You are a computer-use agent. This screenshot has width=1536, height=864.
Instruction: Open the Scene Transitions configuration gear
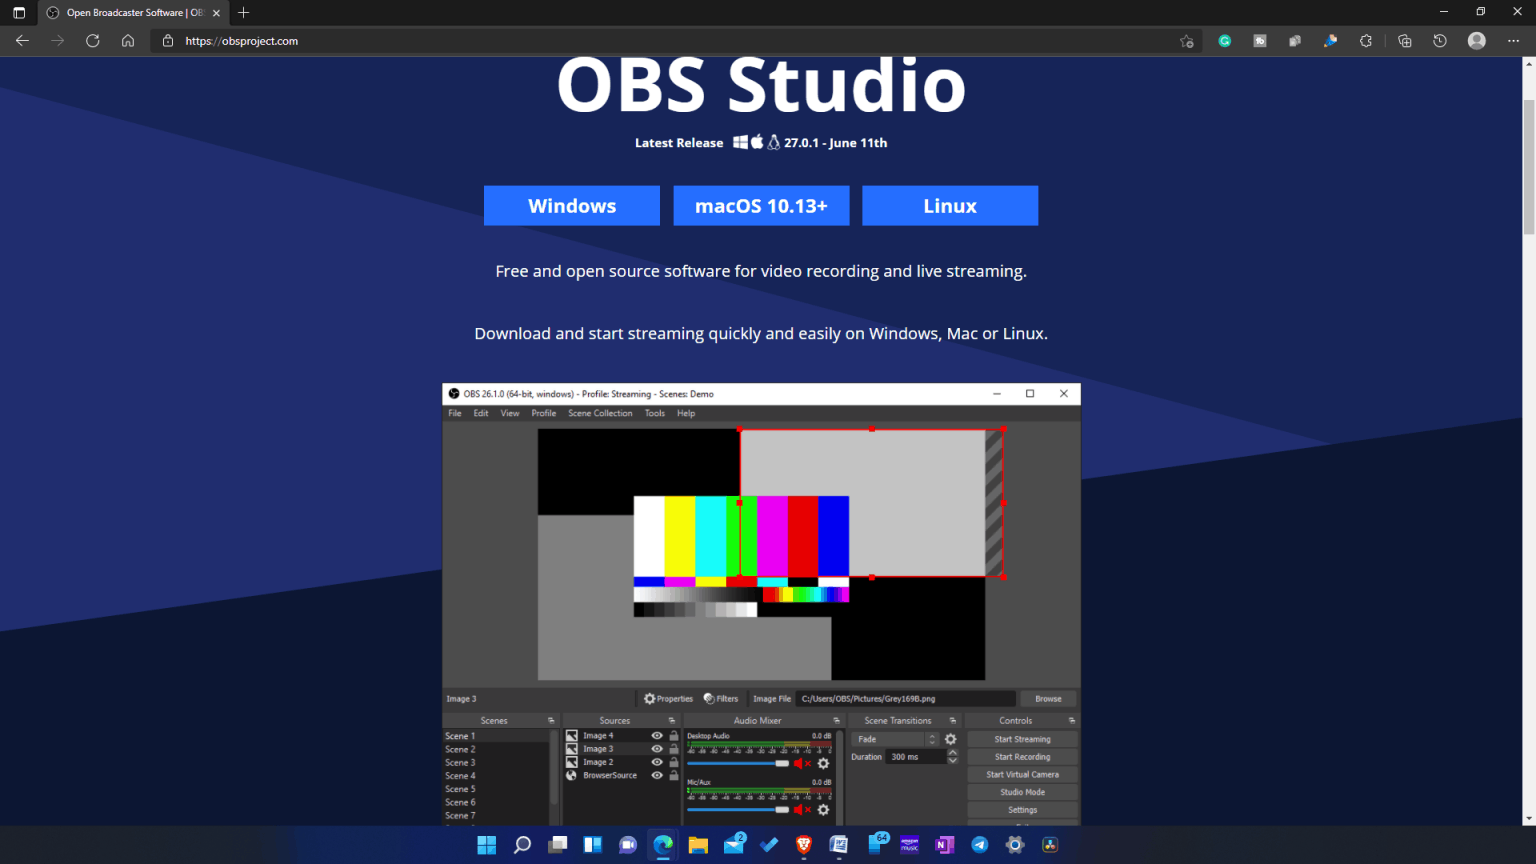950,739
